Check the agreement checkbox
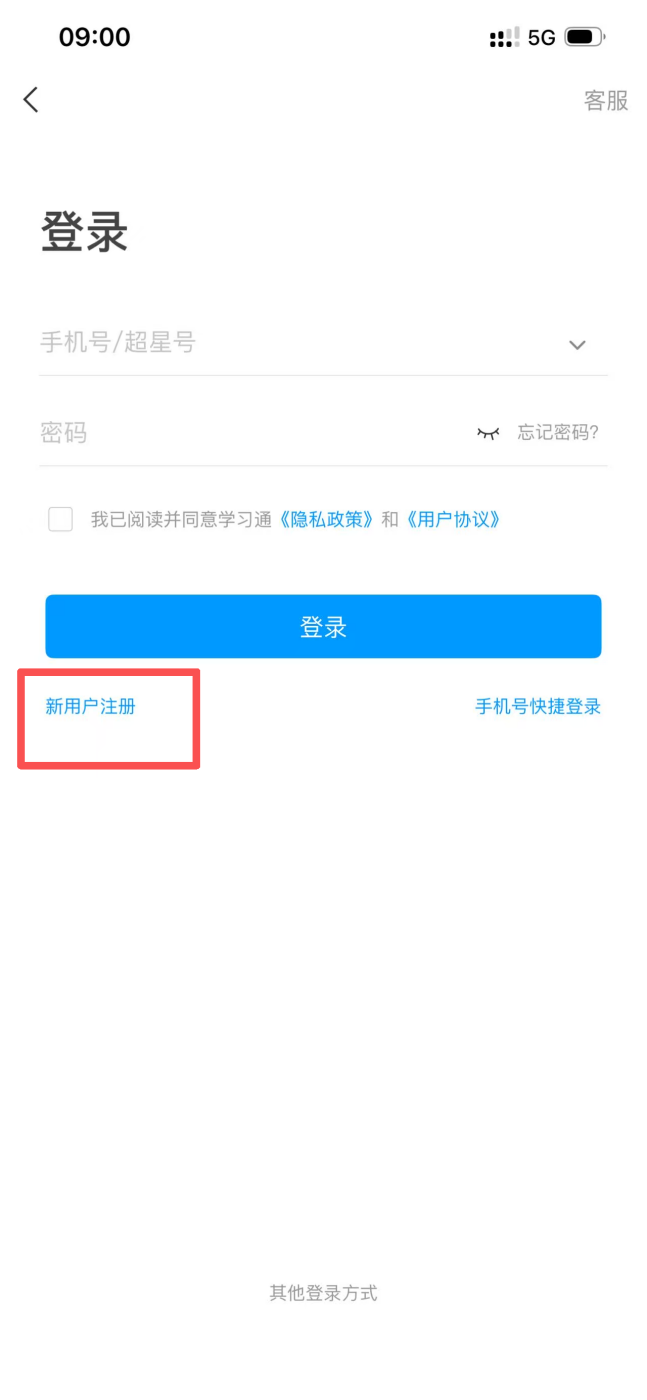Viewport: 647px width, 1400px height. tap(61, 519)
